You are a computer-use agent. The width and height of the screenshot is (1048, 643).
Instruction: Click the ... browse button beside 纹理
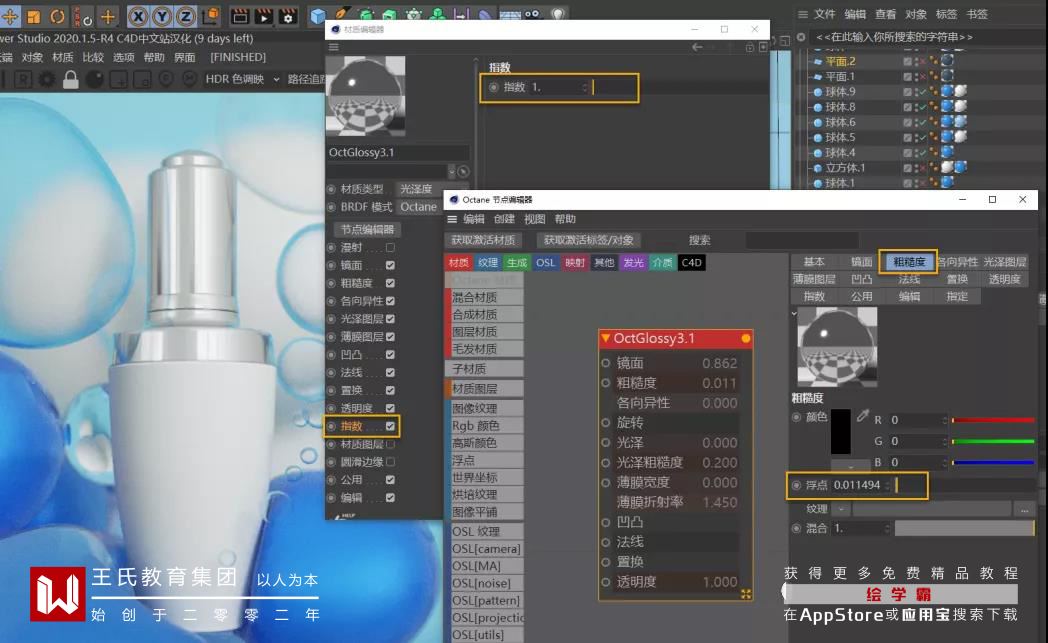(x=1024, y=509)
